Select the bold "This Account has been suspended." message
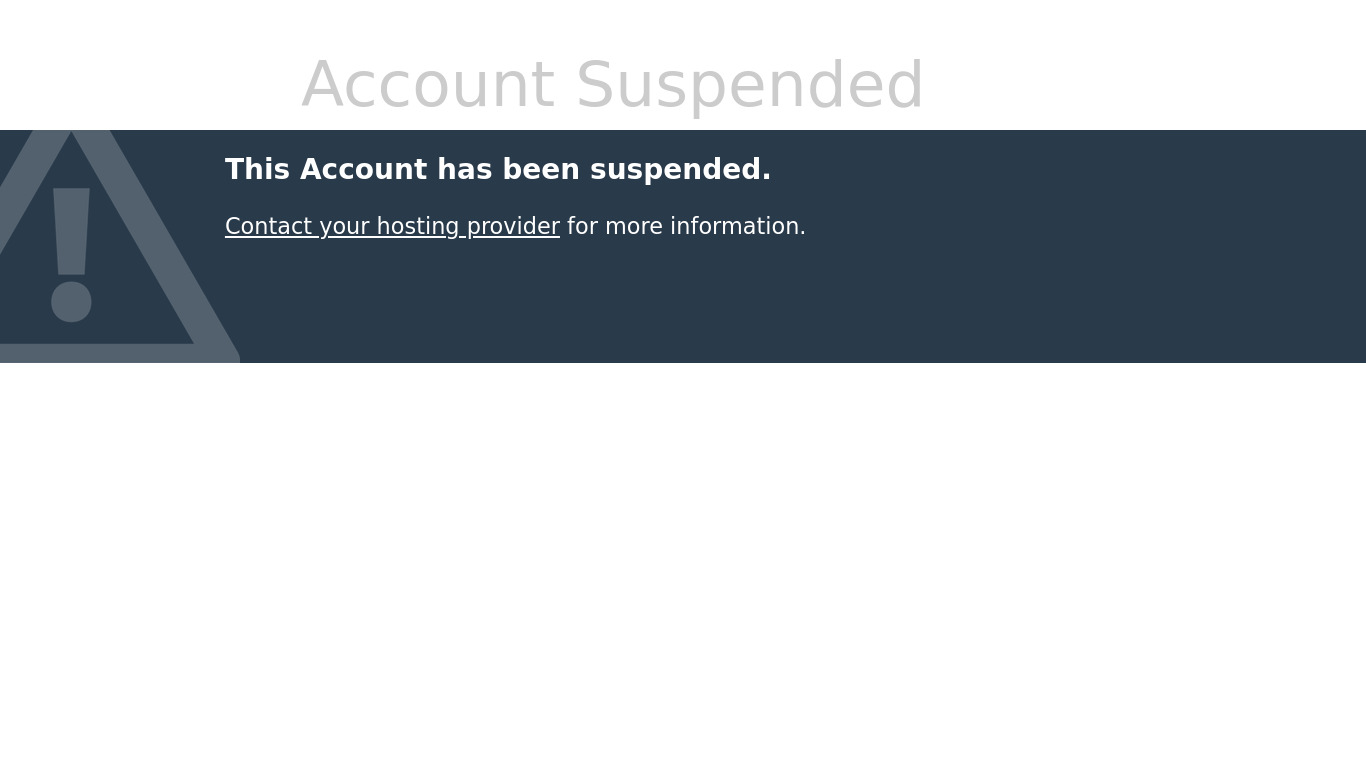Image resolution: width=1366 pixels, height=768 pixels. coord(498,170)
